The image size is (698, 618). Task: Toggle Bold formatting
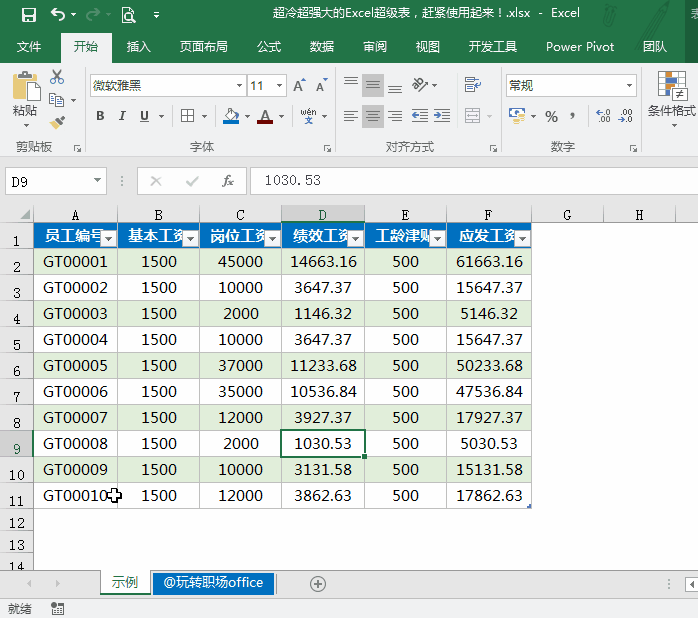pyautogui.click(x=100, y=116)
